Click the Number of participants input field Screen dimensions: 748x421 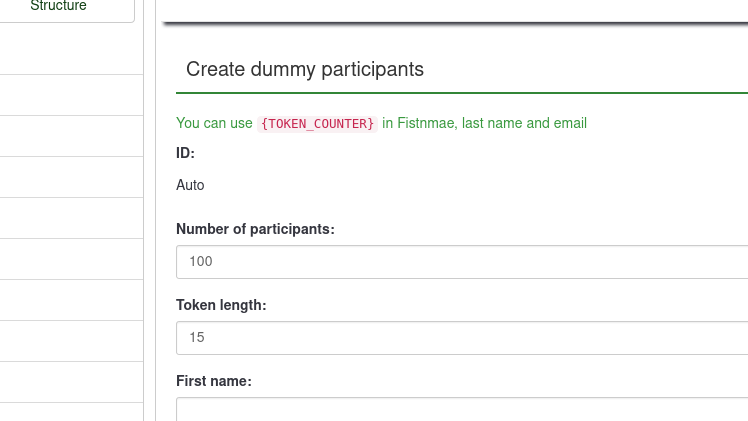pyautogui.click(x=461, y=261)
